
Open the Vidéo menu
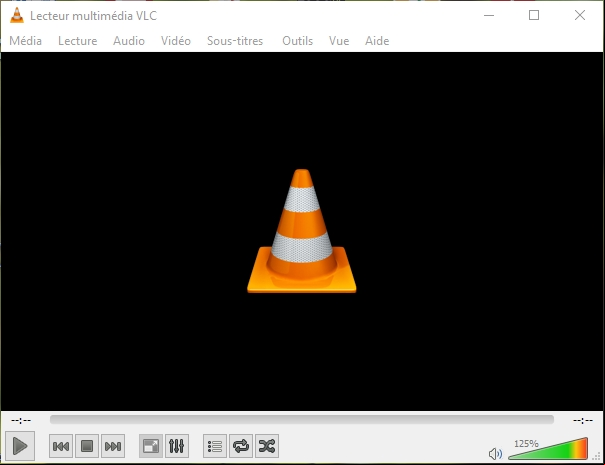point(176,41)
